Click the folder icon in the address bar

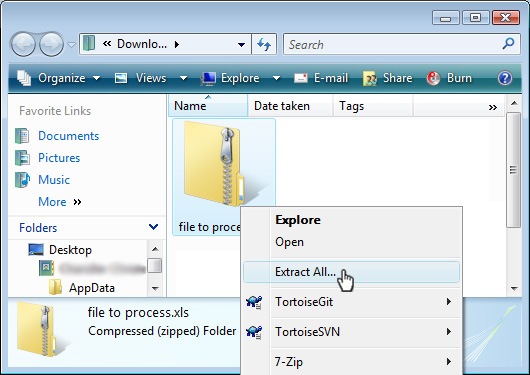pos(89,43)
